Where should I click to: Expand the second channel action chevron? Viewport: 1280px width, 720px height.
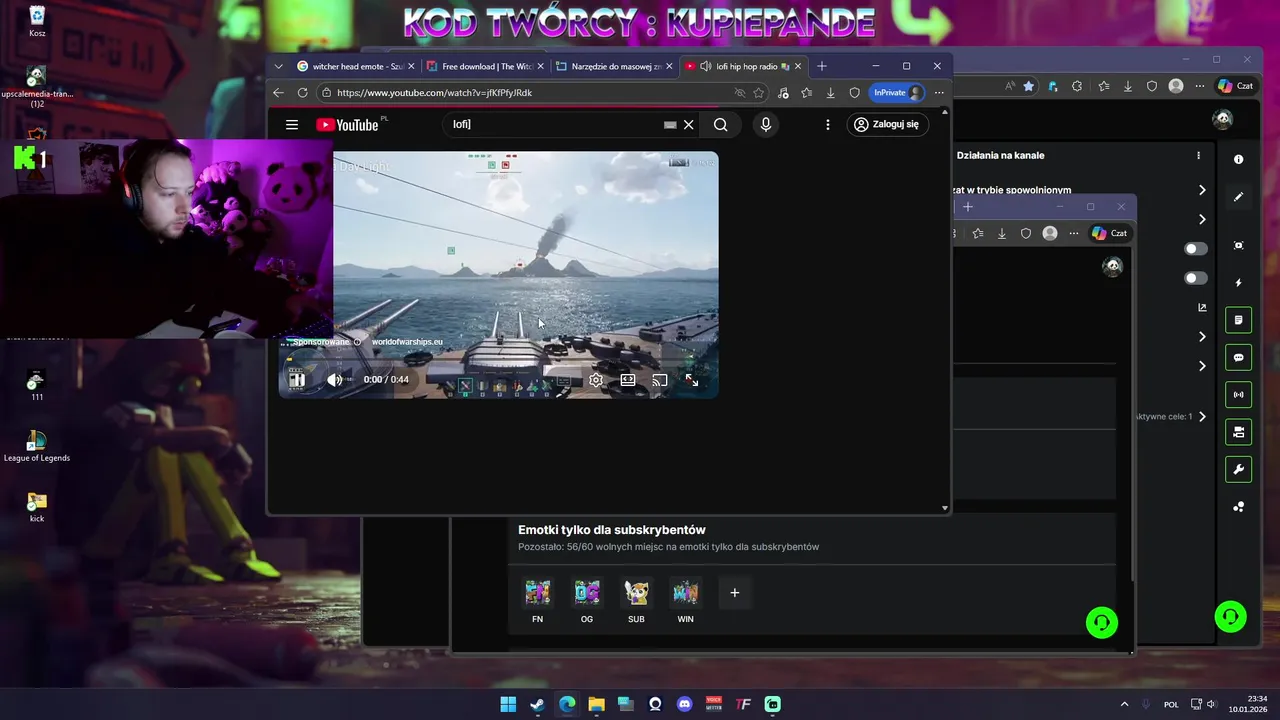[1202, 219]
